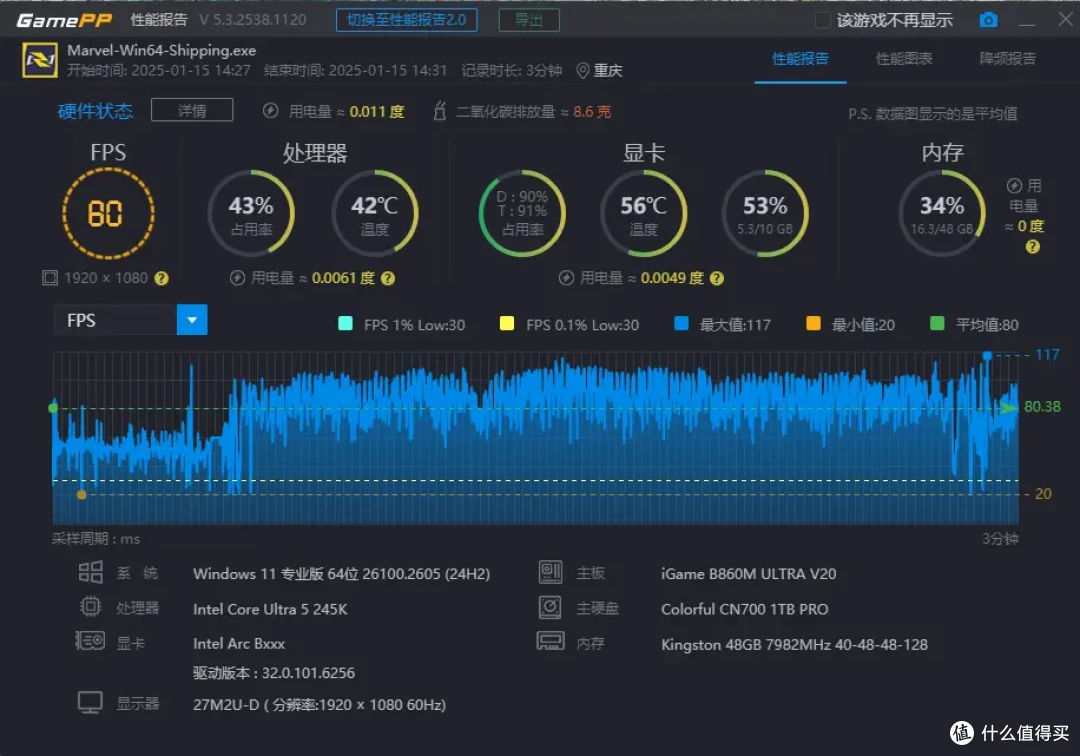
Task: Click the power icon next to 用电量 ≈ 0.011 度
Action: pos(271,111)
